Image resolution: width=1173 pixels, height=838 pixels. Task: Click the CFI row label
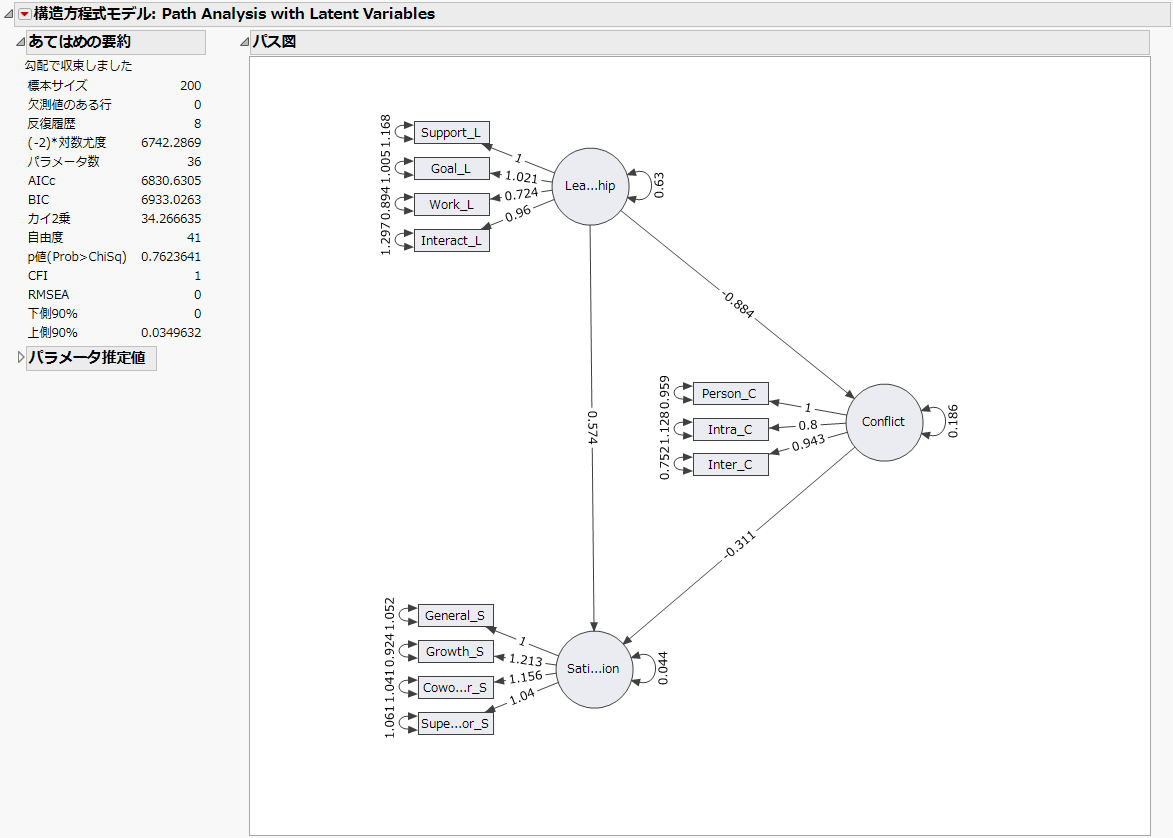(x=38, y=276)
